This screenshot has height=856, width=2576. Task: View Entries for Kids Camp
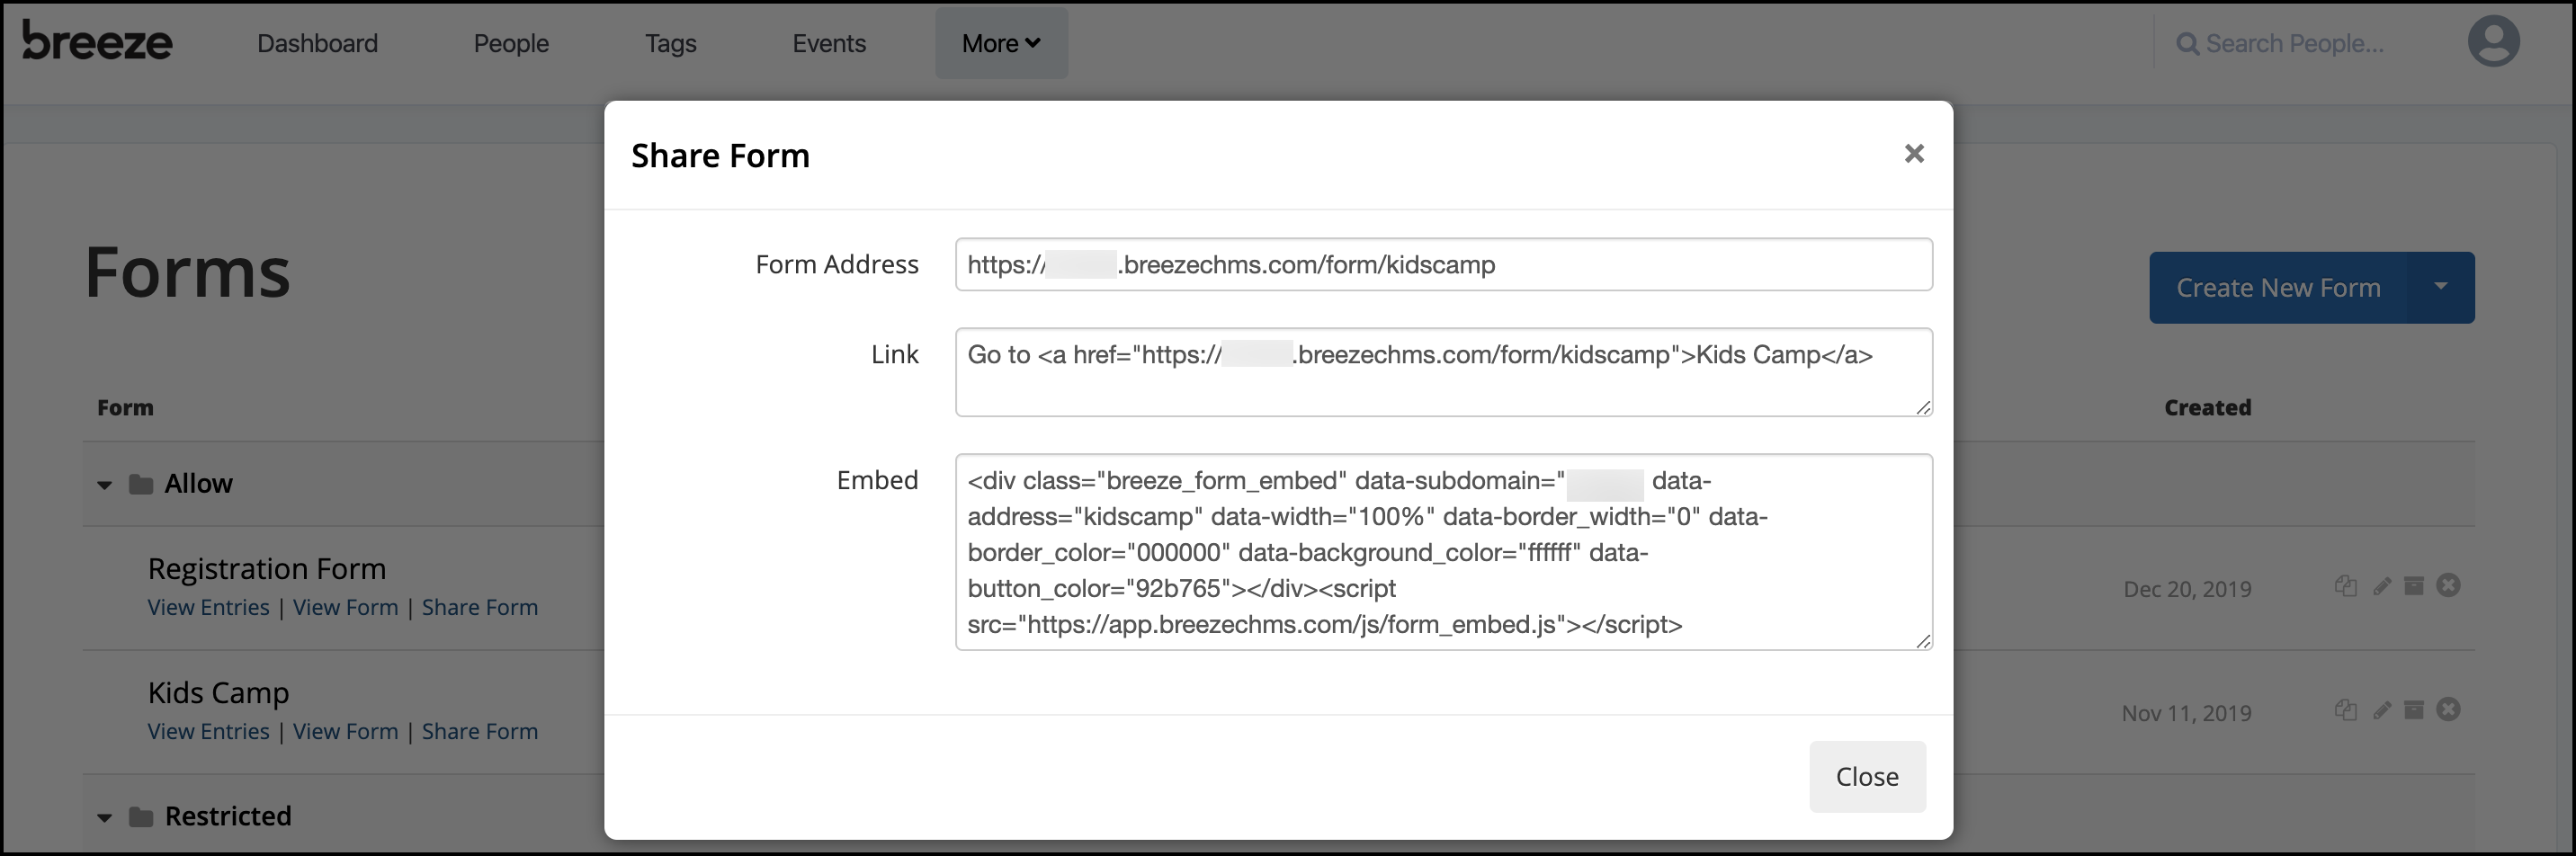point(208,731)
